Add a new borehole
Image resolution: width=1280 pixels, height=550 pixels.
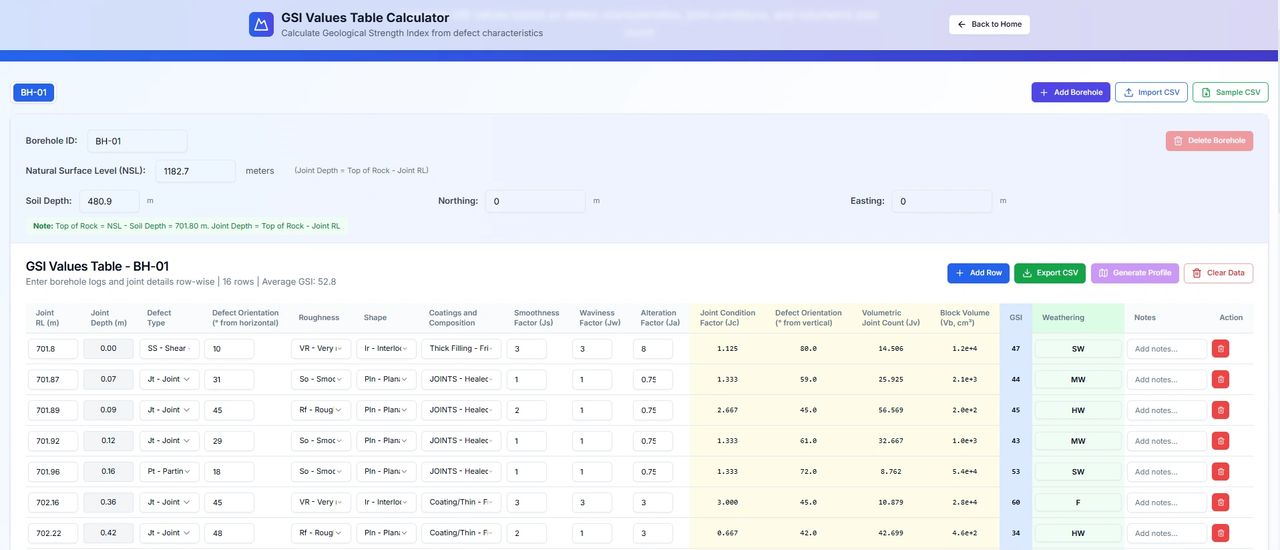pyautogui.click(x=1071, y=92)
